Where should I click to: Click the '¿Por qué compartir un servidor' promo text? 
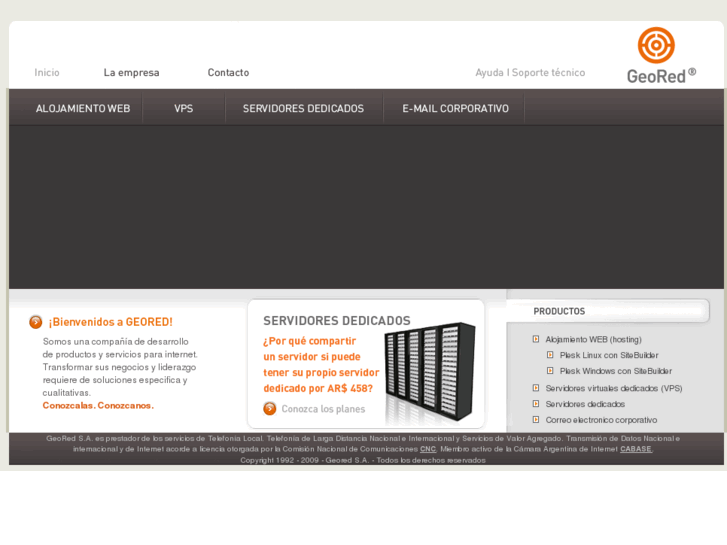(321, 365)
